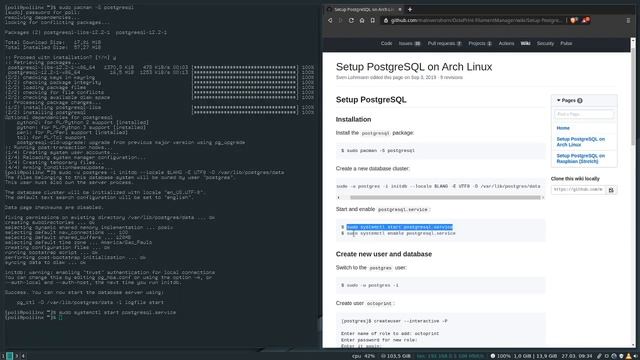This screenshot has height=360, width=640.
Task: Select the Setup PostgreSQL on Arch tab
Action: pyautogui.click(x=363, y=9)
